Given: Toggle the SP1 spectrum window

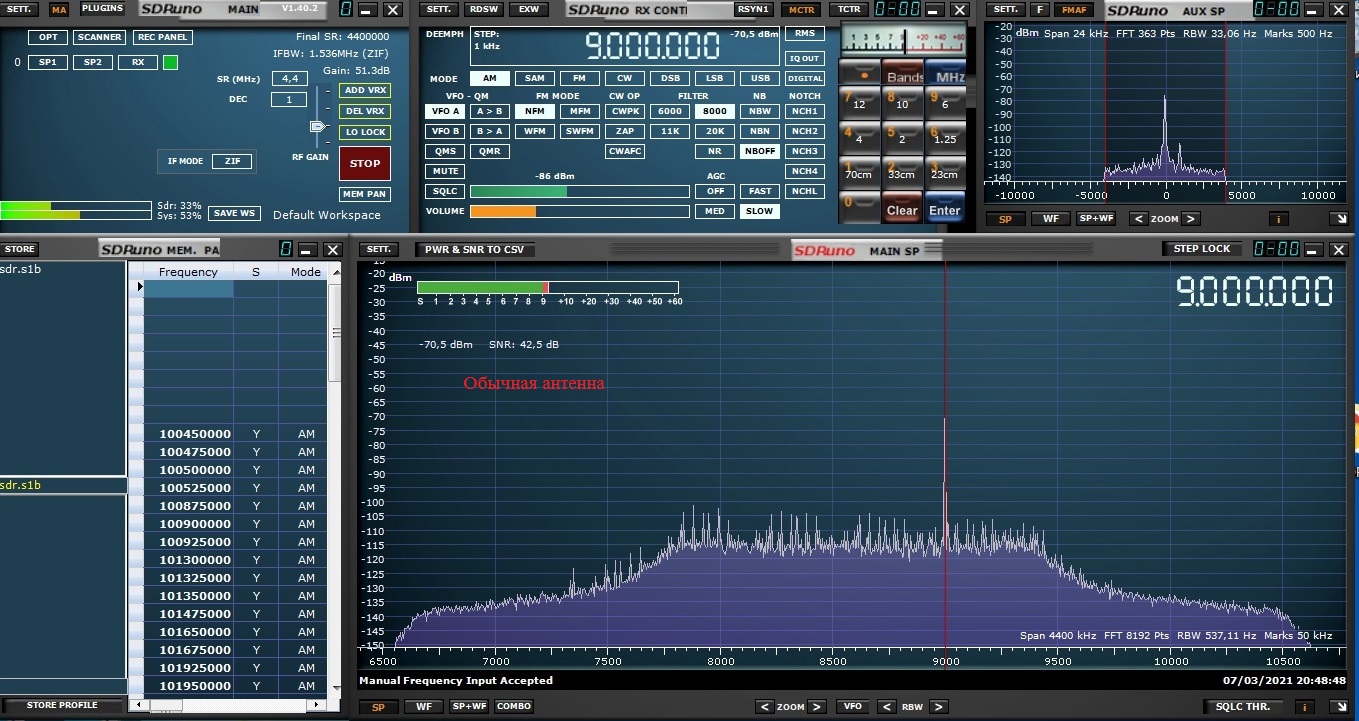Looking at the screenshot, I should [47, 62].
